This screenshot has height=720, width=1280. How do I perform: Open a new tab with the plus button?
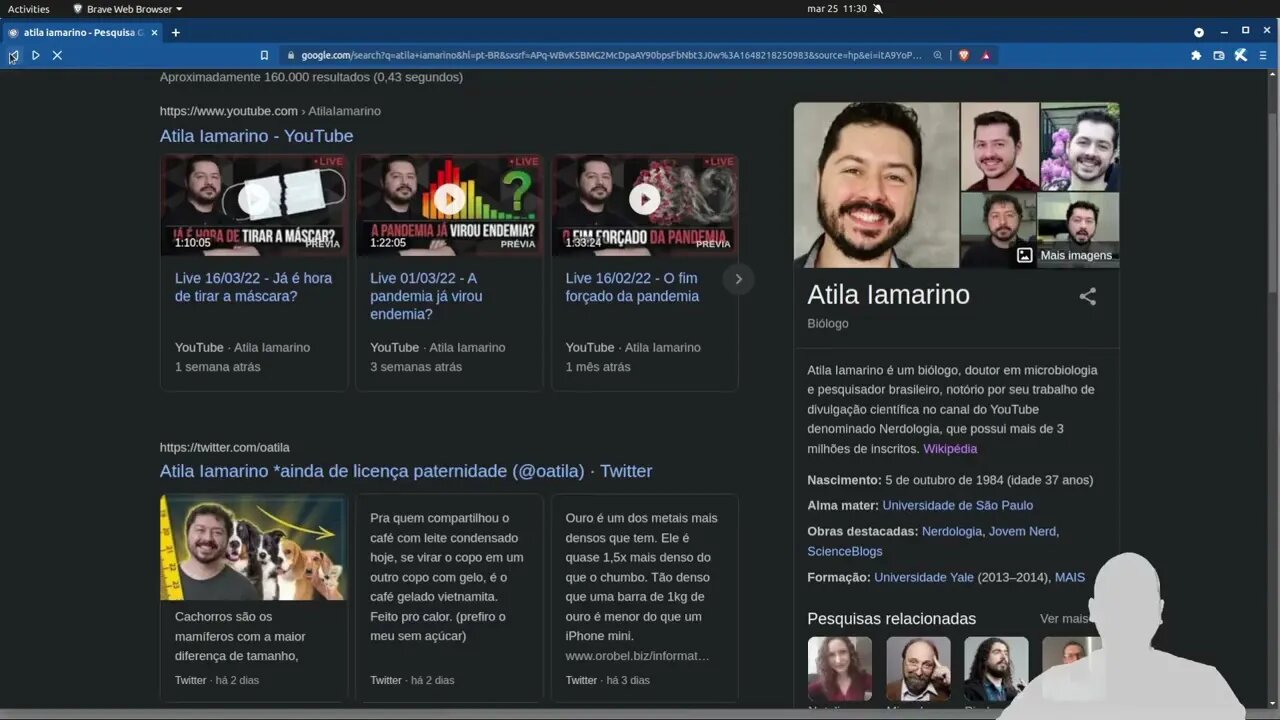[175, 32]
